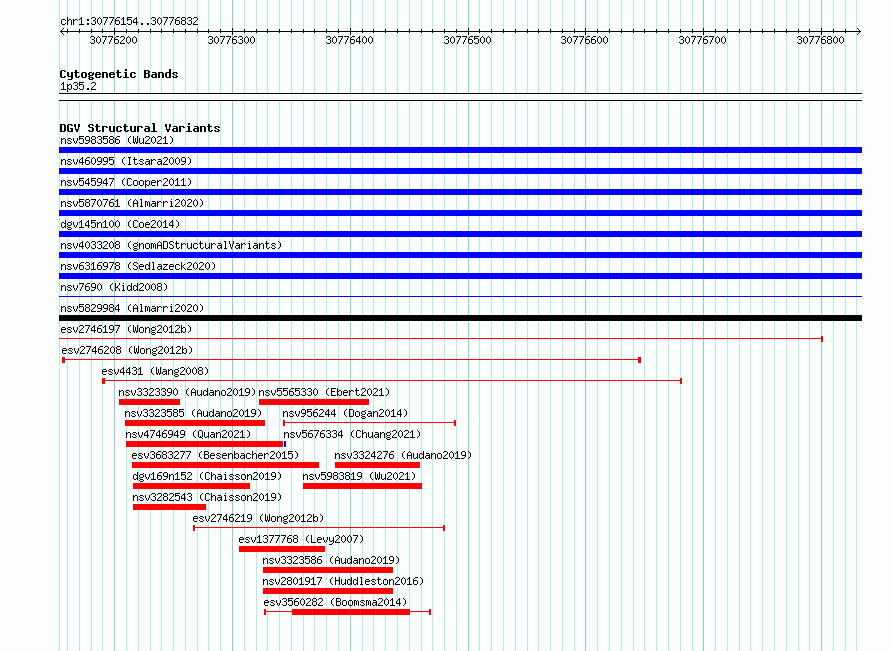Open nsv4746949 (Quan2021) label
The image size is (890, 651).
[x=188, y=434]
